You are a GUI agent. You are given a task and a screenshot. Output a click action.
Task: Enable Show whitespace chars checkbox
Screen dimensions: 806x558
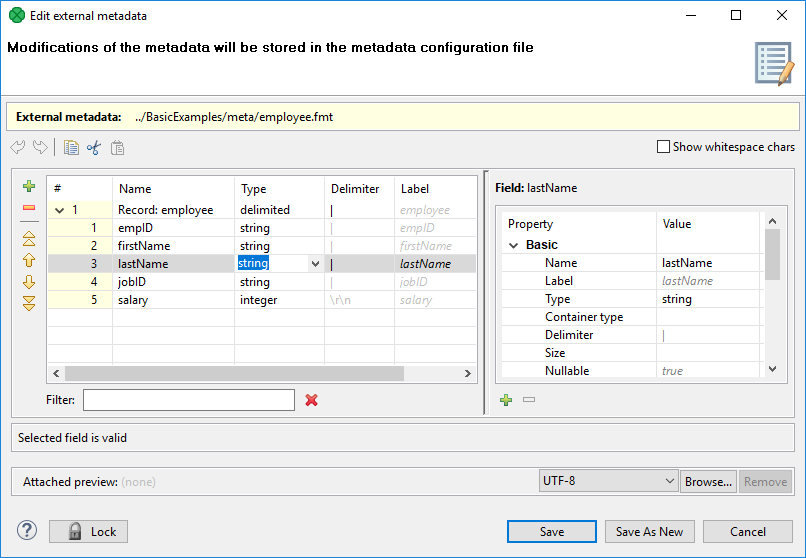663,147
